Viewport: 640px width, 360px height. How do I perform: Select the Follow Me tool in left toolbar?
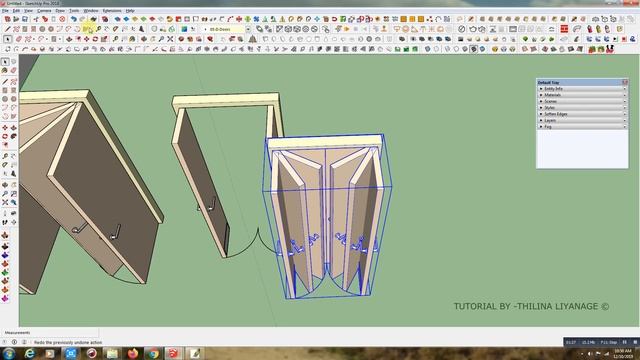13,136
